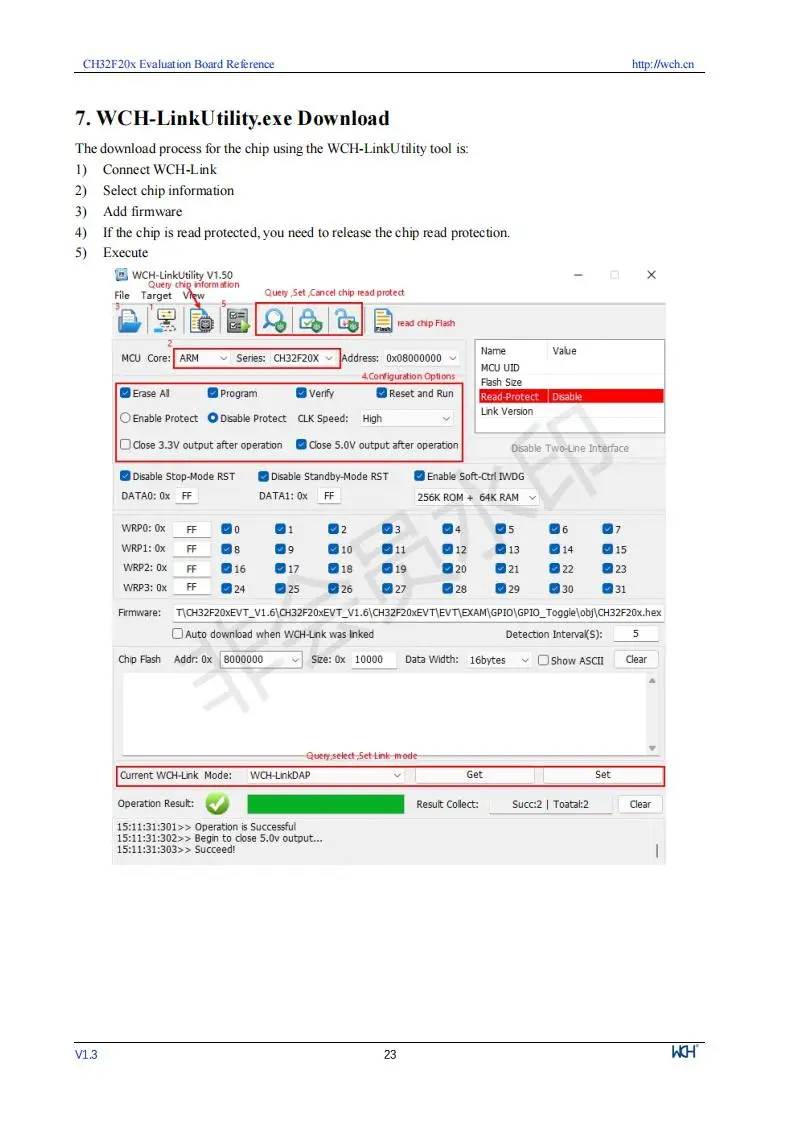Enable the Show ASCII checkbox
The height and width of the screenshot is (1123, 793).
[x=544, y=660]
